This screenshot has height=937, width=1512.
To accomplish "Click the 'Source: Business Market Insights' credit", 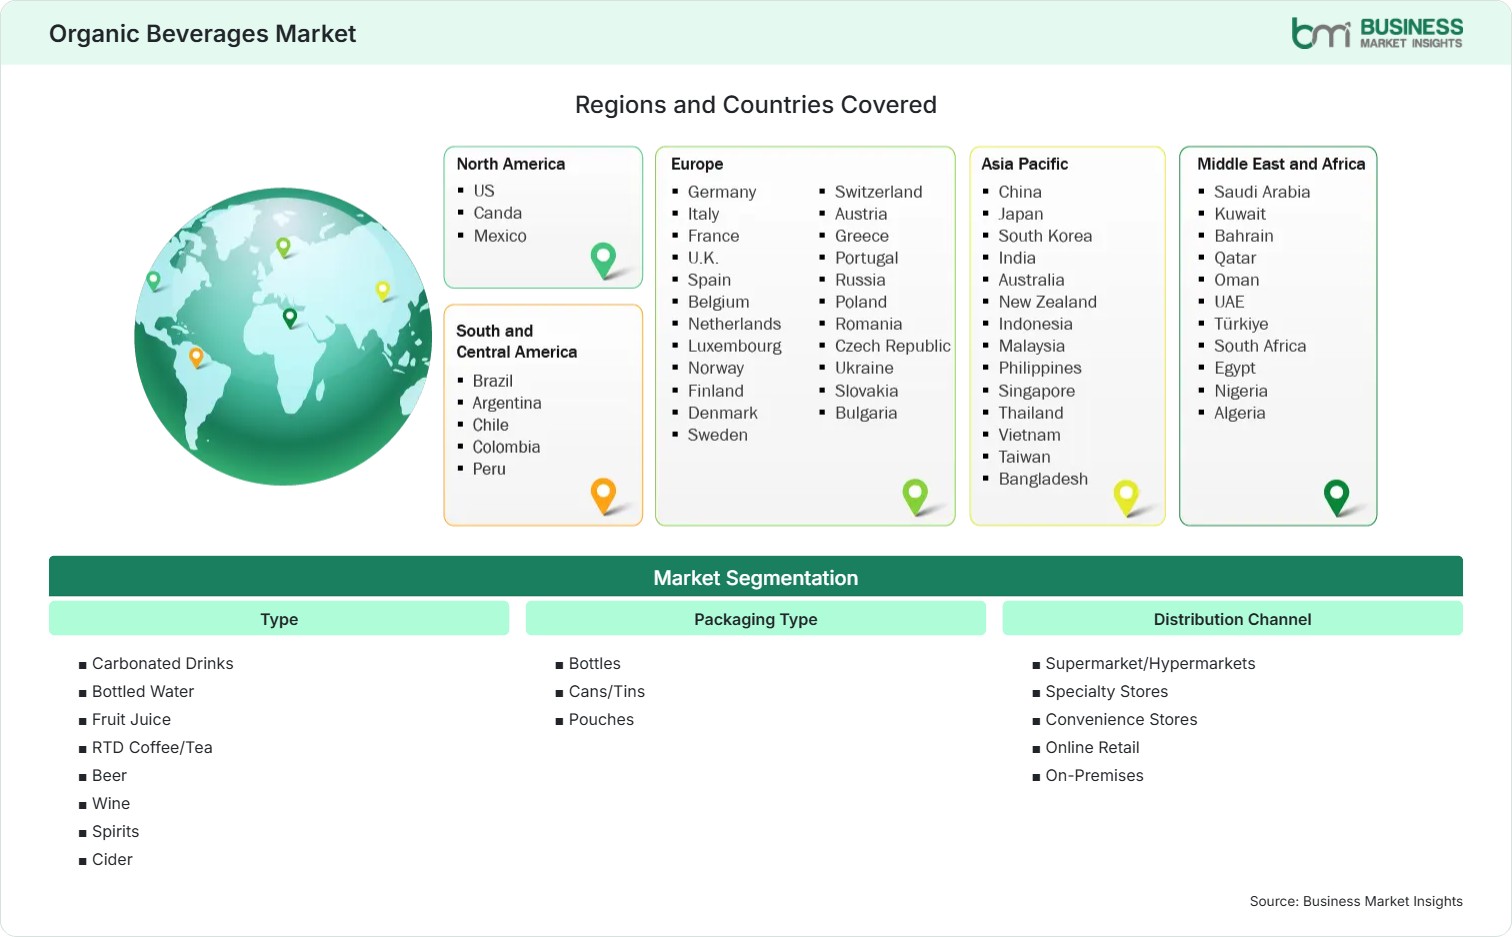I will 1356,901.
